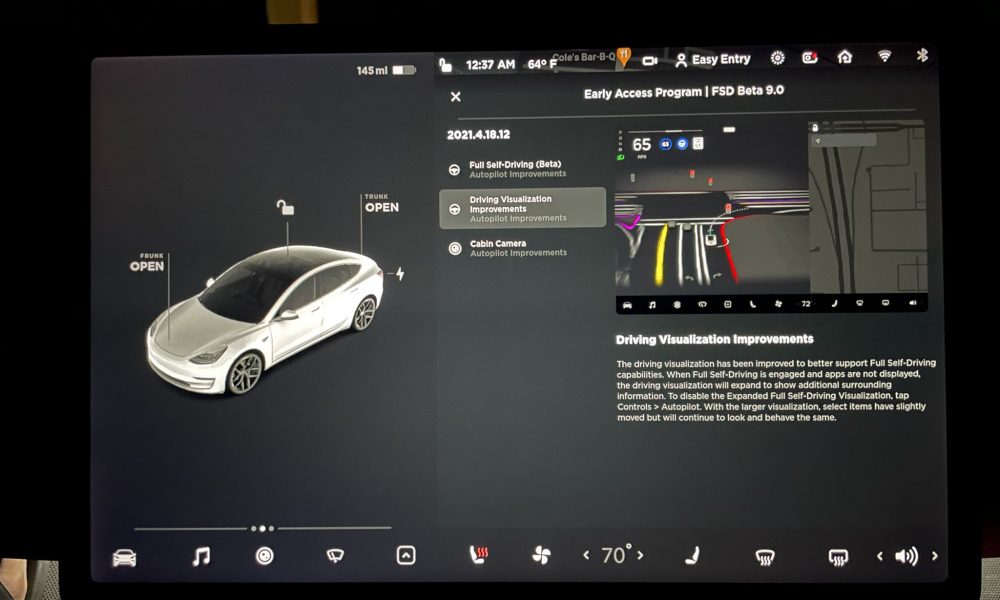Activate the windshield wiper icon

pos(335,556)
